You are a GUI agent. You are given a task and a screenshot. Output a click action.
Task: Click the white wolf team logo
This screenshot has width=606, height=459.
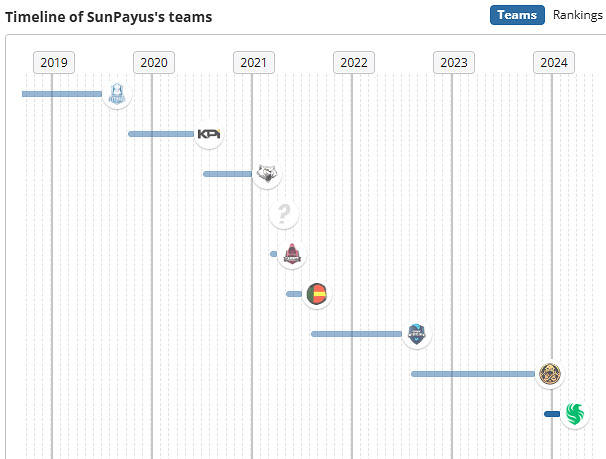pyautogui.click(x=266, y=174)
